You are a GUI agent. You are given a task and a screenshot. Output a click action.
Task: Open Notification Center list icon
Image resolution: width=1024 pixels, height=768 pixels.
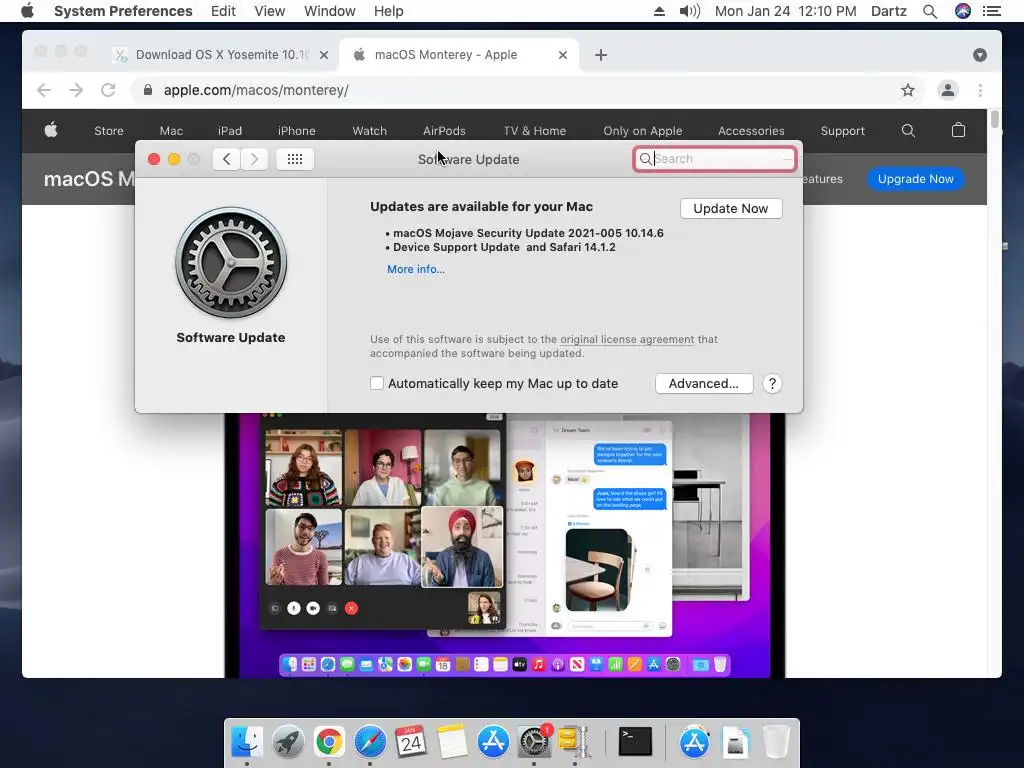992,11
